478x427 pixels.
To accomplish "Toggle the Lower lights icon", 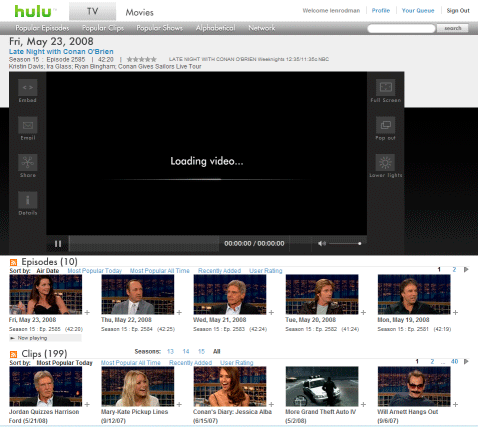I will coord(386,163).
